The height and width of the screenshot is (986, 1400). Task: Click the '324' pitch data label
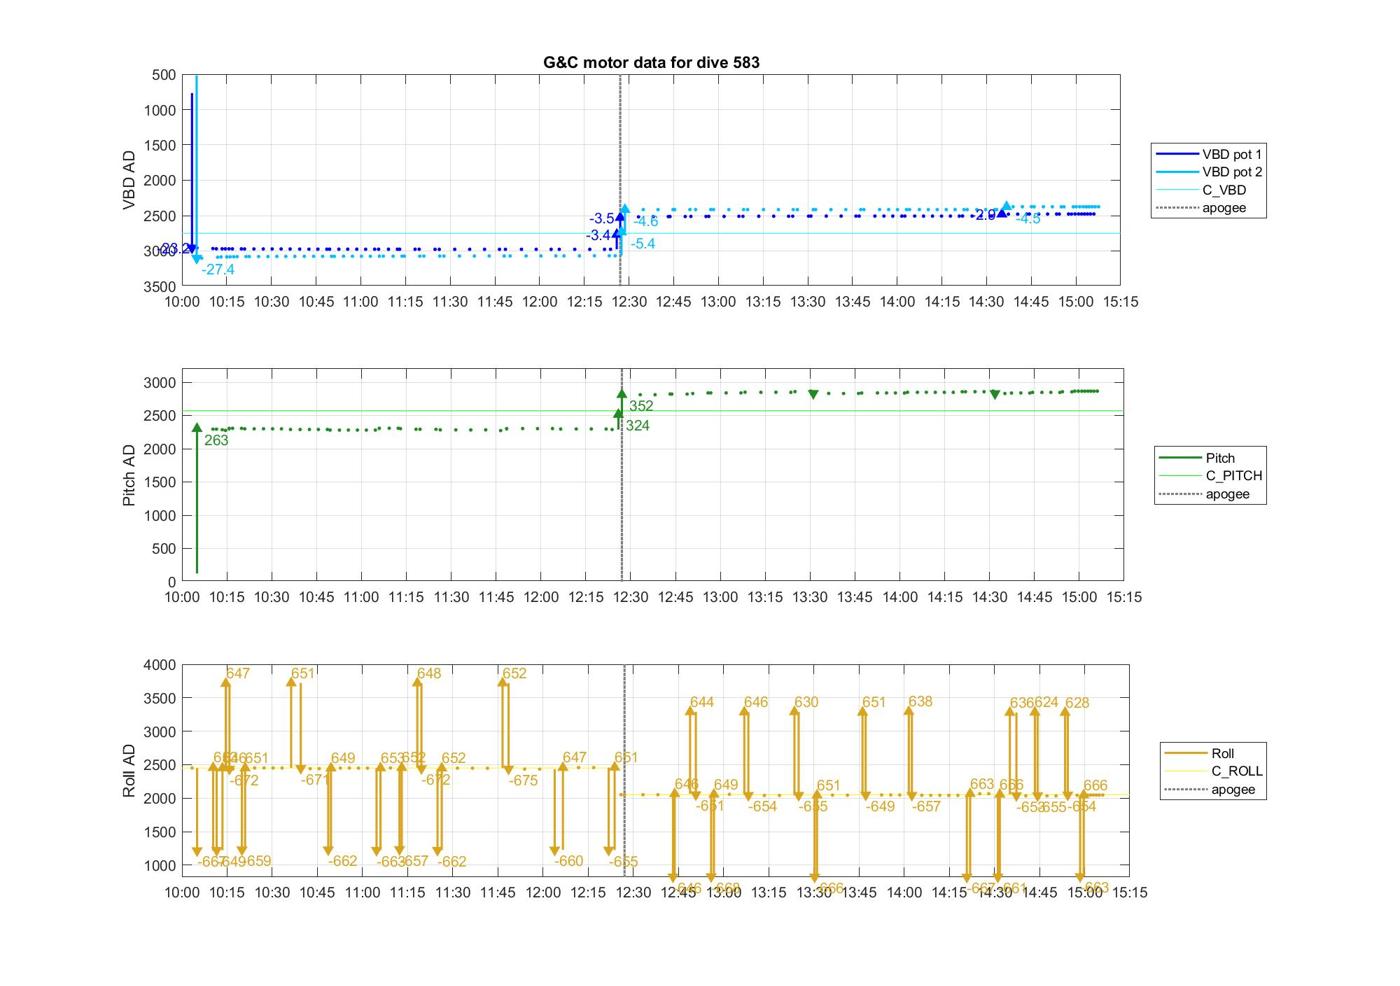pyautogui.click(x=637, y=426)
